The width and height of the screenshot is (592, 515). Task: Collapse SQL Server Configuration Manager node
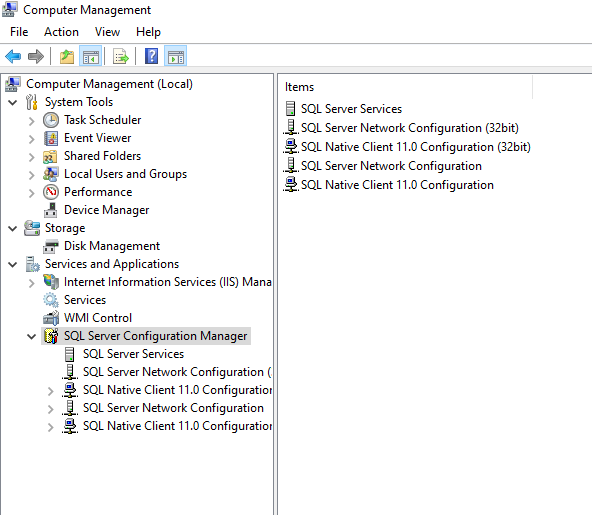tap(32, 336)
